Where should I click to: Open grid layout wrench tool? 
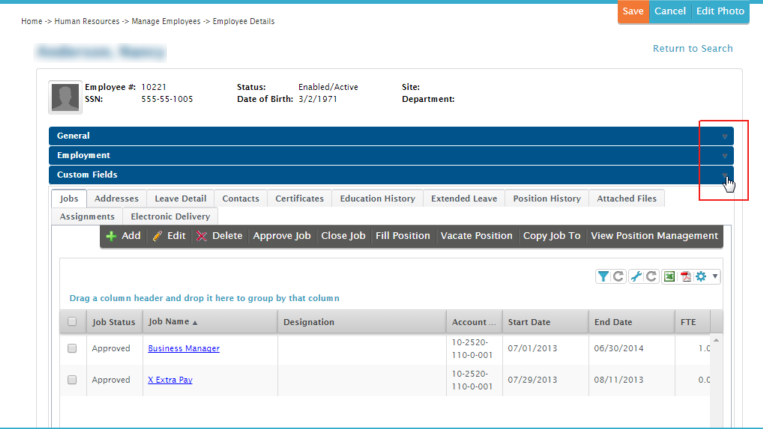[x=636, y=276]
